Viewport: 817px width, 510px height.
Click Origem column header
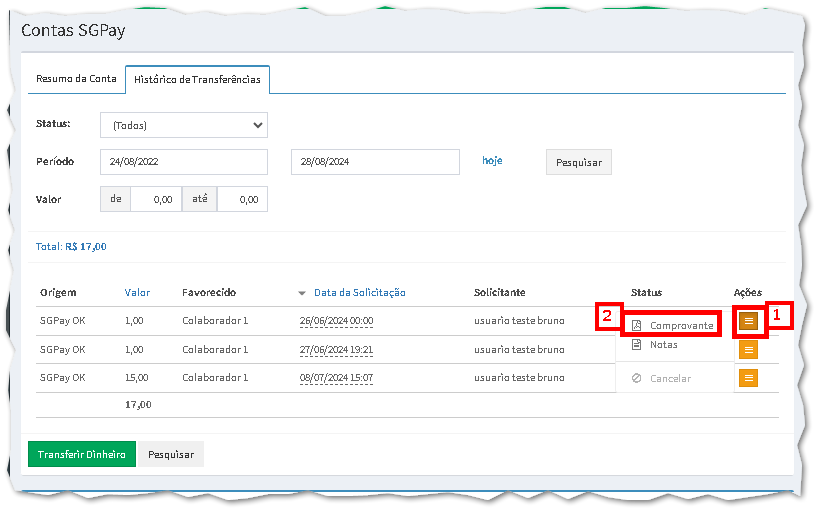58,293
